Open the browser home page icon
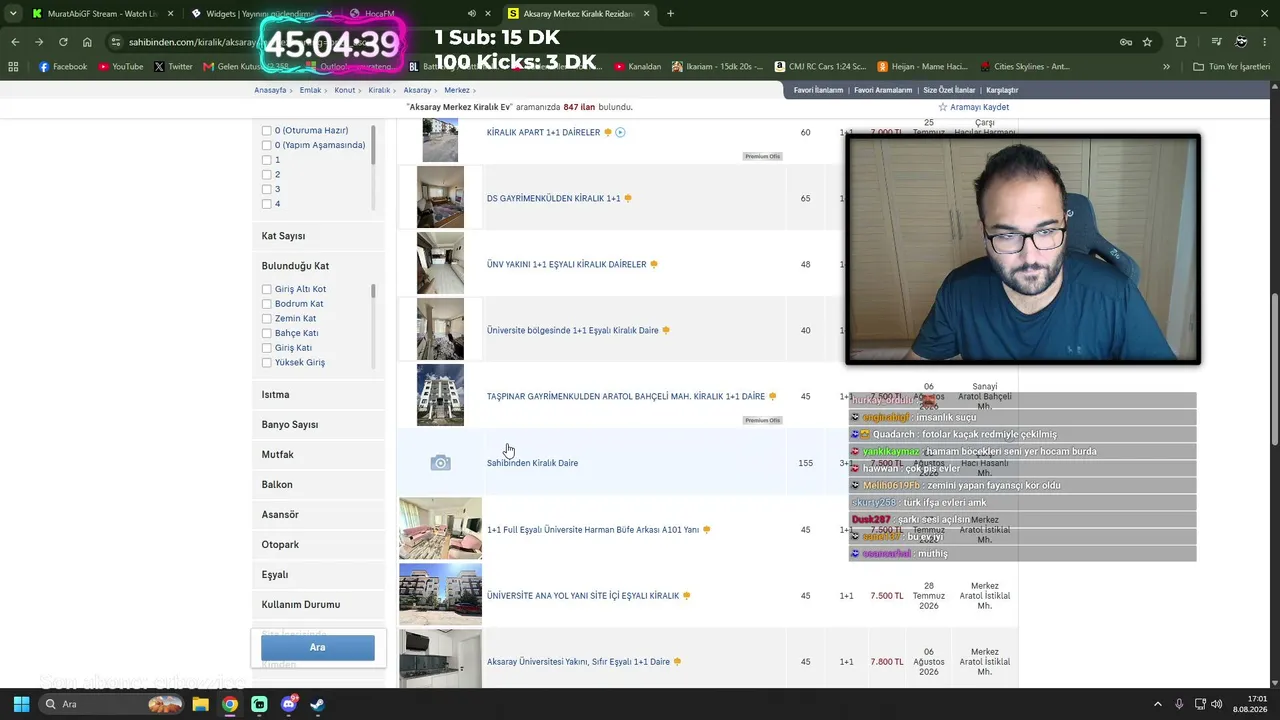The height and width of the screenshot is (720, 1280). pos(87,42)
